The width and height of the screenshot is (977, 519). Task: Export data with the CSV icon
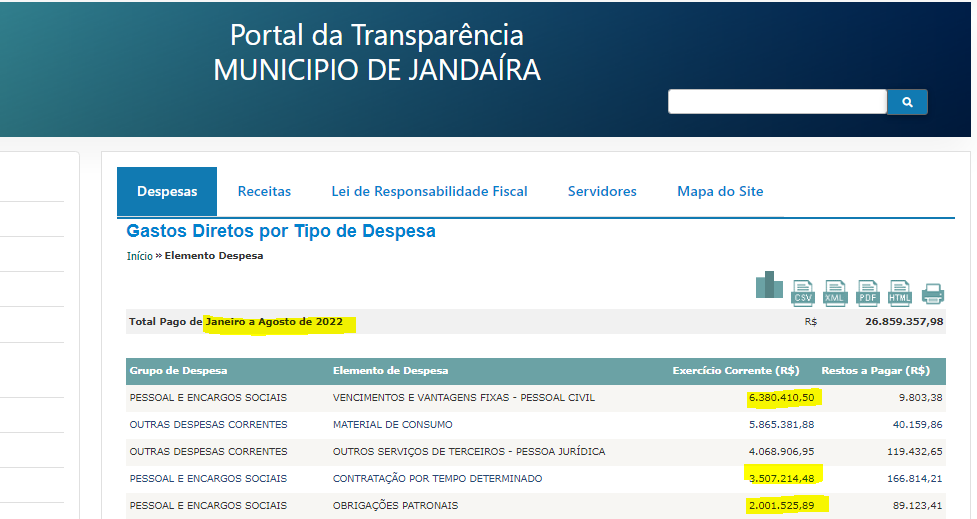click(x=803, y=293)
